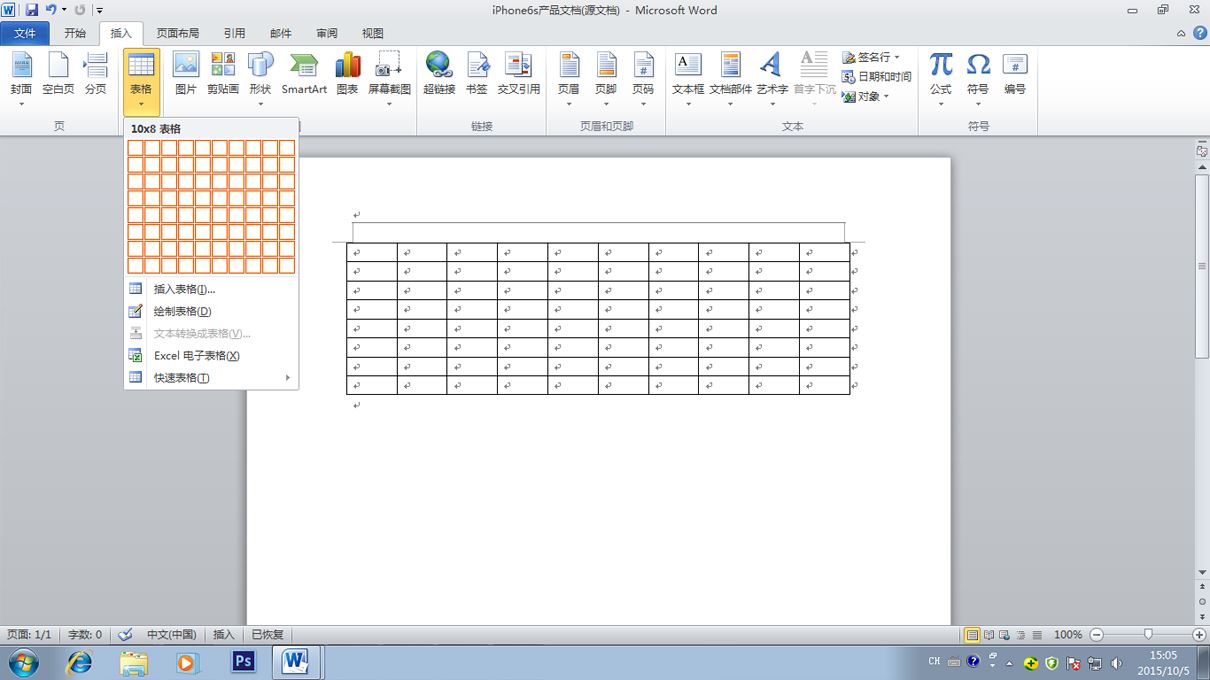Open the undo history dropdown arrow
The image size is (1210, 680).
tap(64, 10)
